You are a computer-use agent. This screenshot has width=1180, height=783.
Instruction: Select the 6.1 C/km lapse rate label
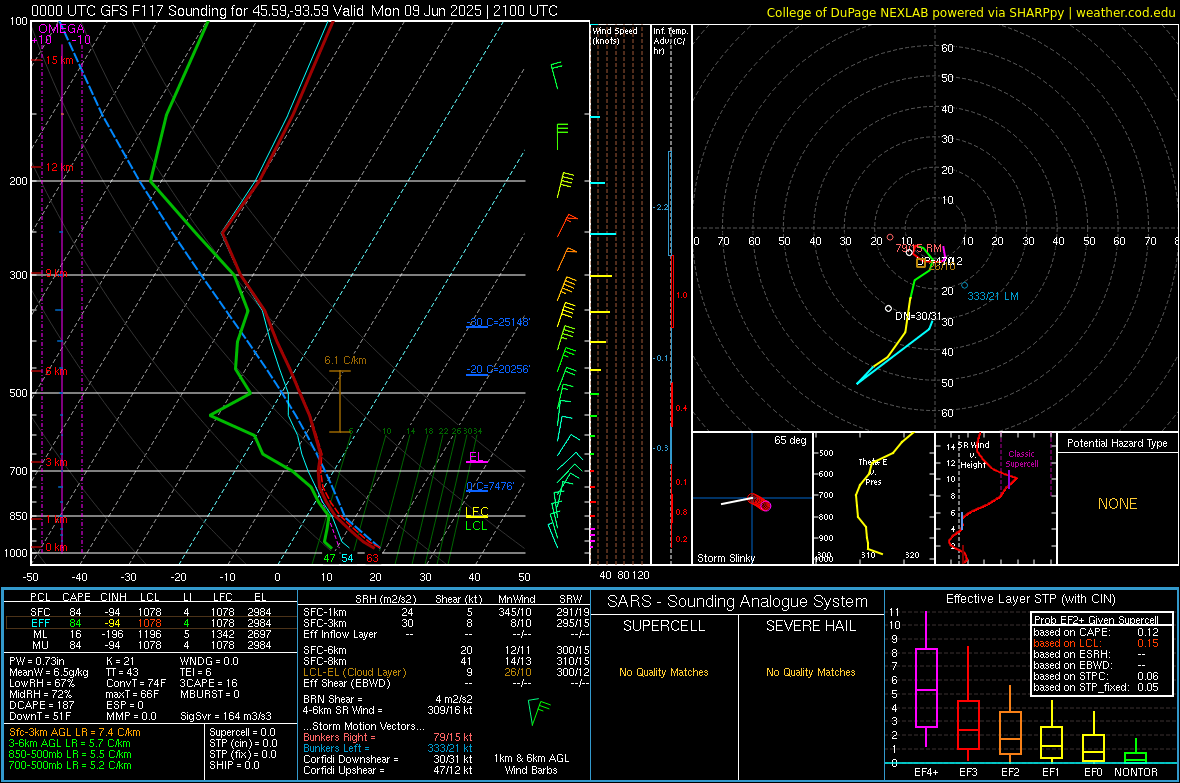tap(345, 360)
